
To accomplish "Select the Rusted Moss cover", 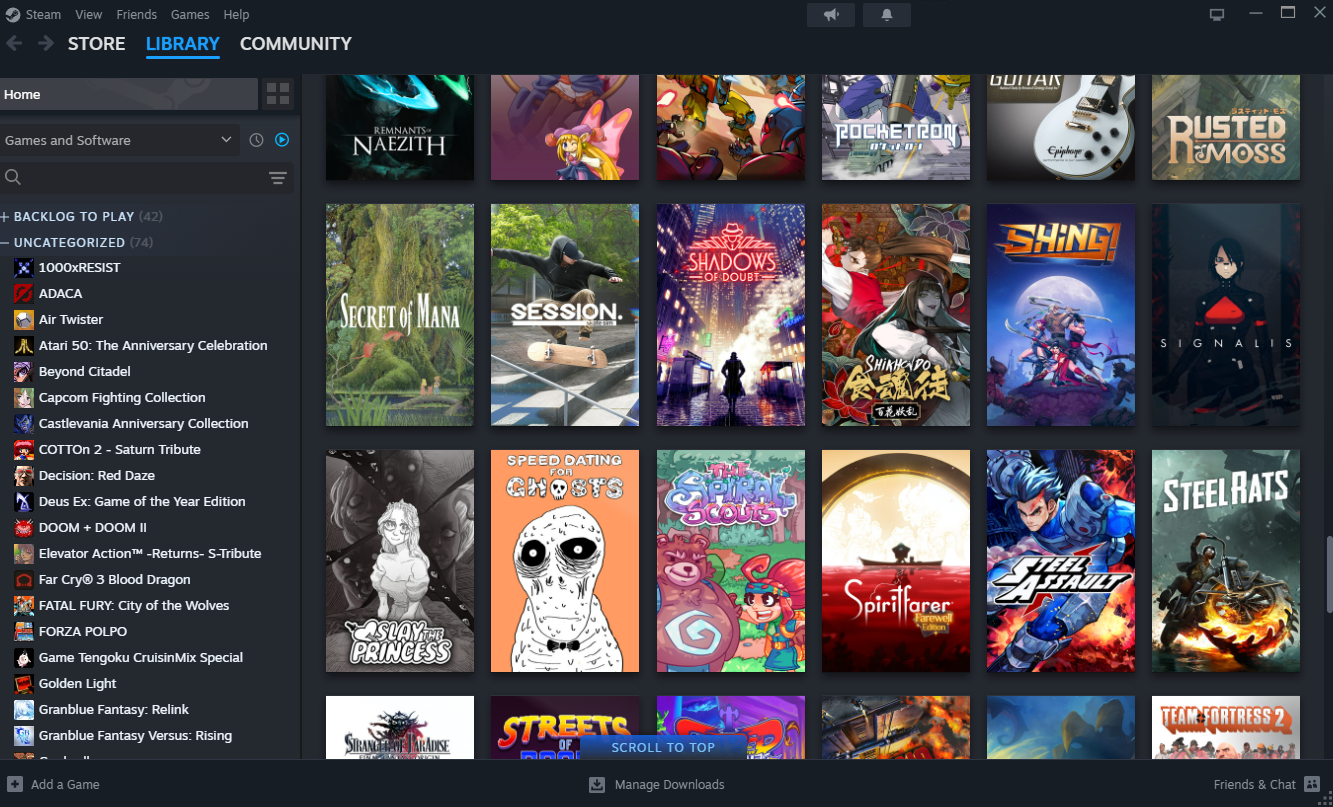I will pyautogui.click(x=1226, y=128).
